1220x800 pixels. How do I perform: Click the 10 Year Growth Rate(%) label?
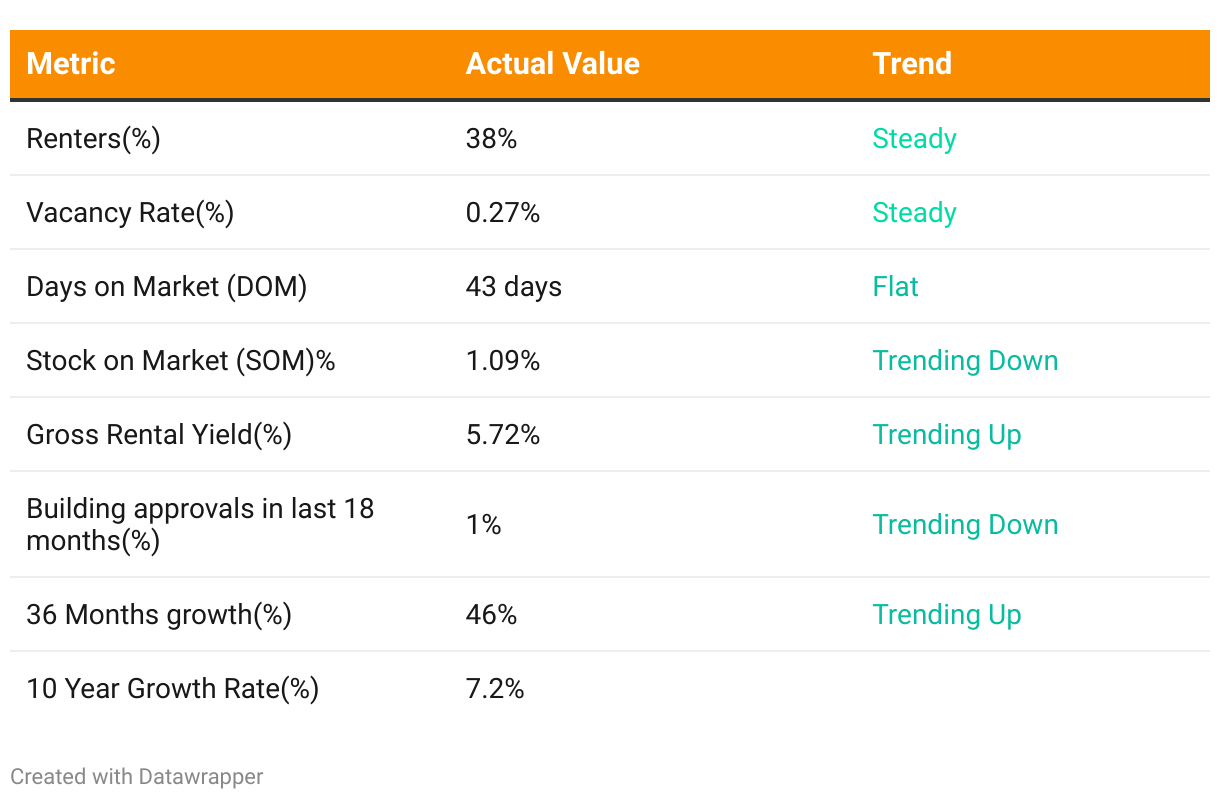pyautogui.click(x=172, y=688)
